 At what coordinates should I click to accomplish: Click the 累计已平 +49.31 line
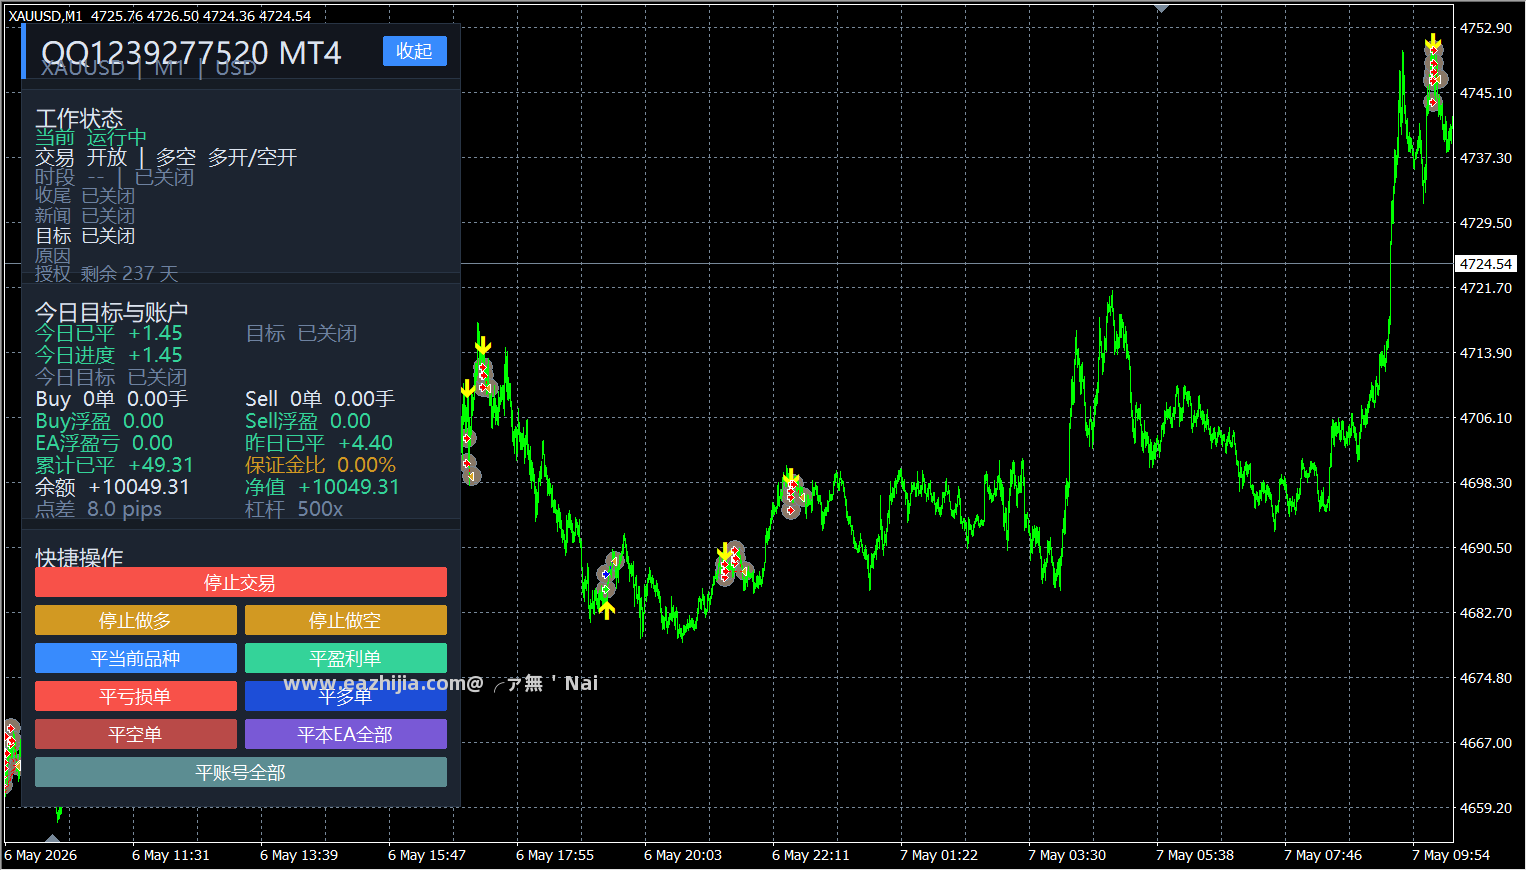[114, 465]
